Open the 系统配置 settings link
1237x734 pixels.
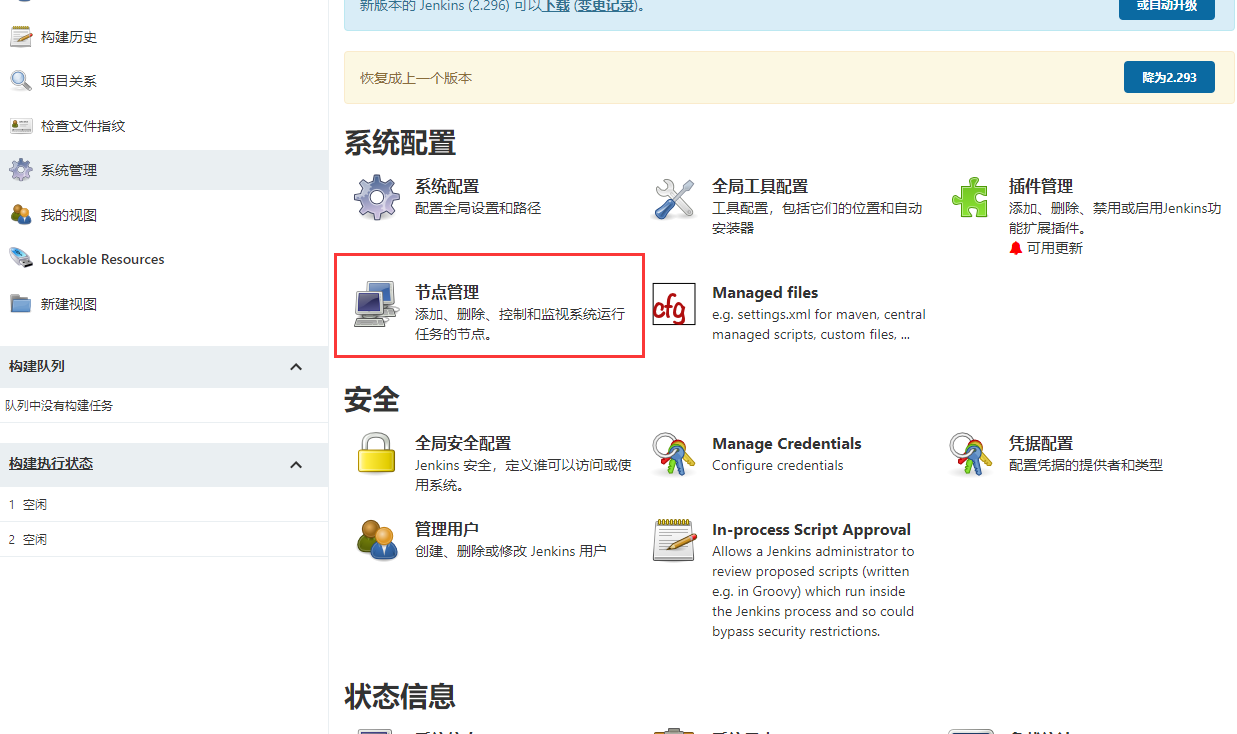447,186
